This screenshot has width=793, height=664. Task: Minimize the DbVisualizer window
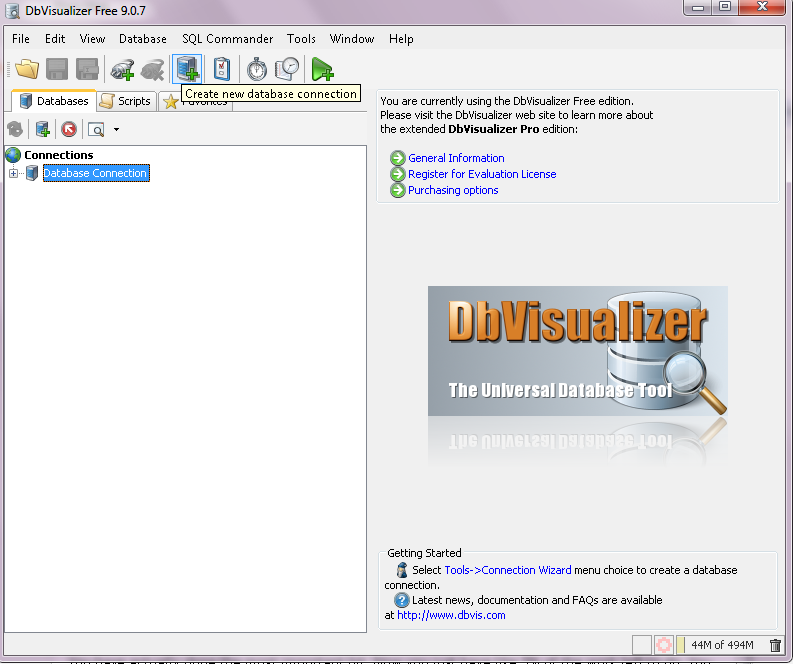(698, 8)
